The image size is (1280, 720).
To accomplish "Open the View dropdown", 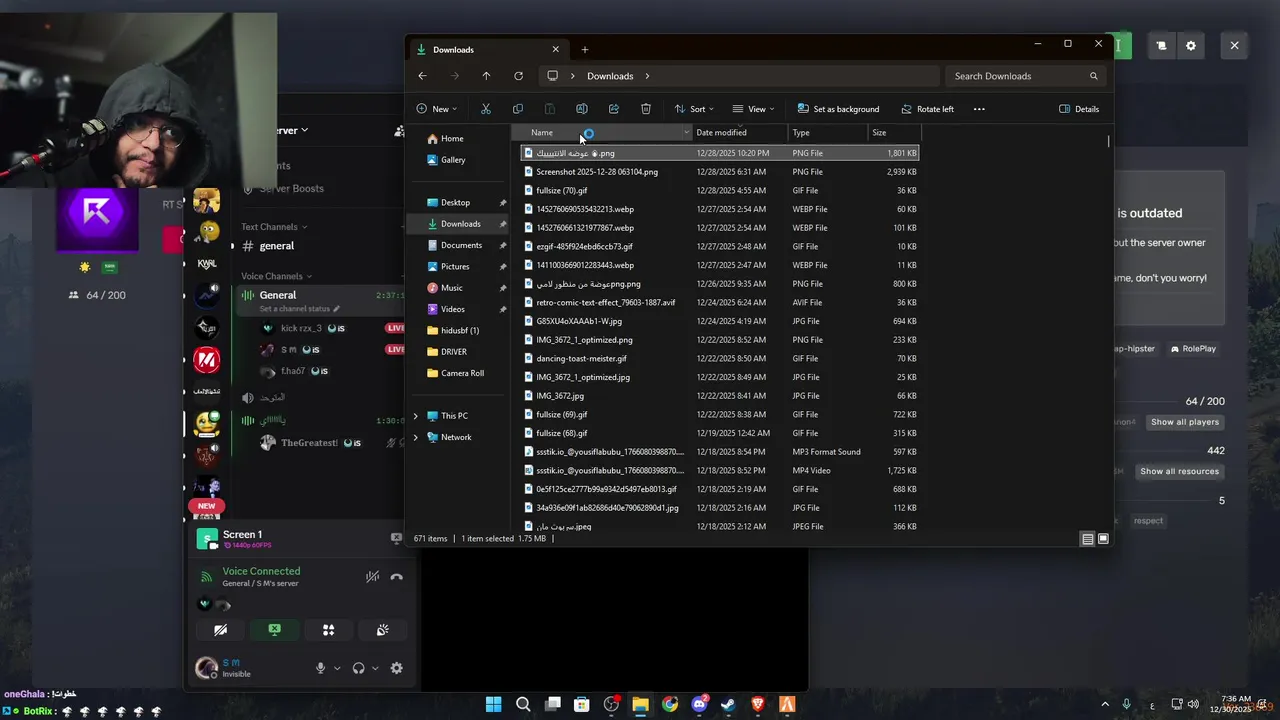I will tap(753, 109).
